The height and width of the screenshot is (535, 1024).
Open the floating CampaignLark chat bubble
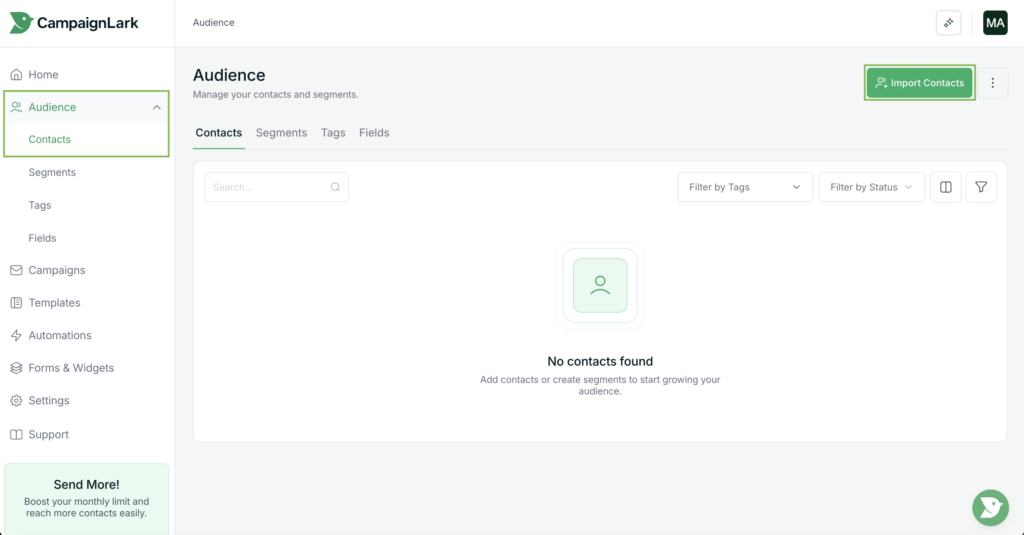tap(990, 507)
